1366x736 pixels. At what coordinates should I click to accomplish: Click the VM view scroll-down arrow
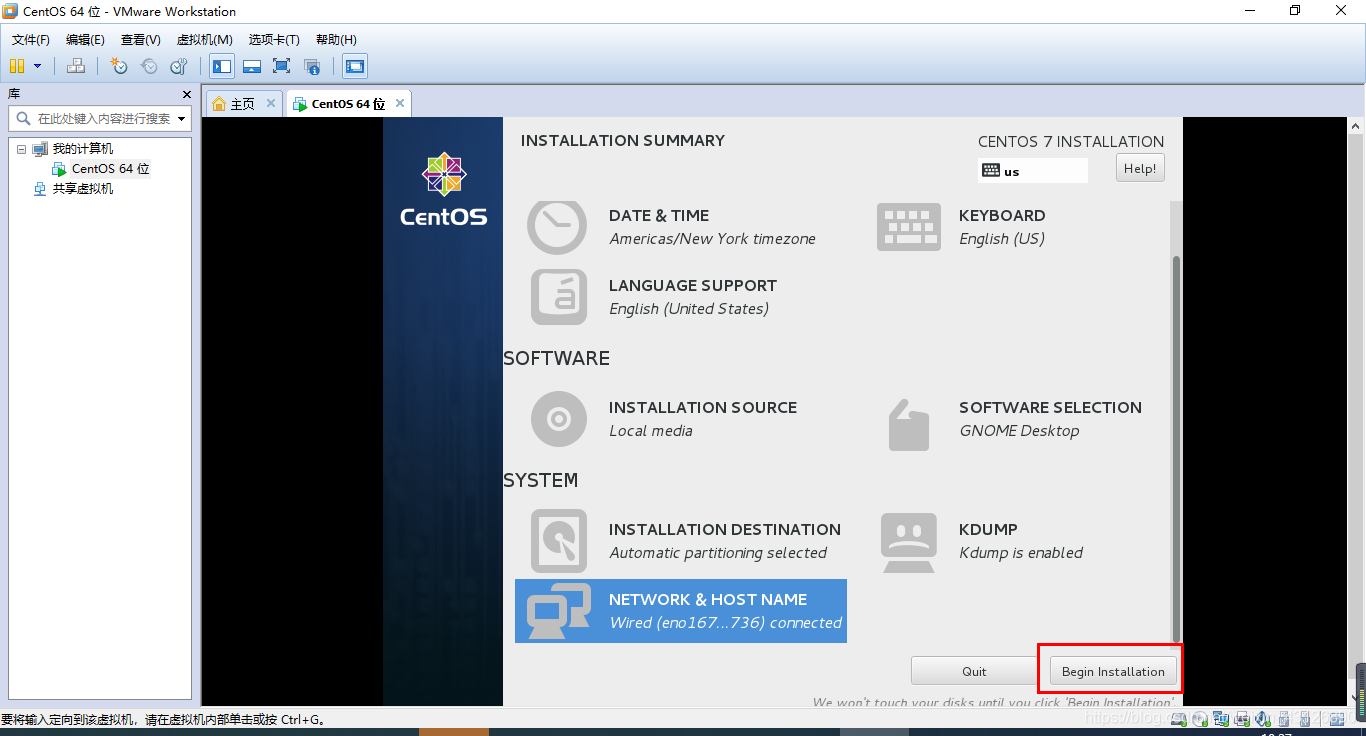click(1356, 697)
